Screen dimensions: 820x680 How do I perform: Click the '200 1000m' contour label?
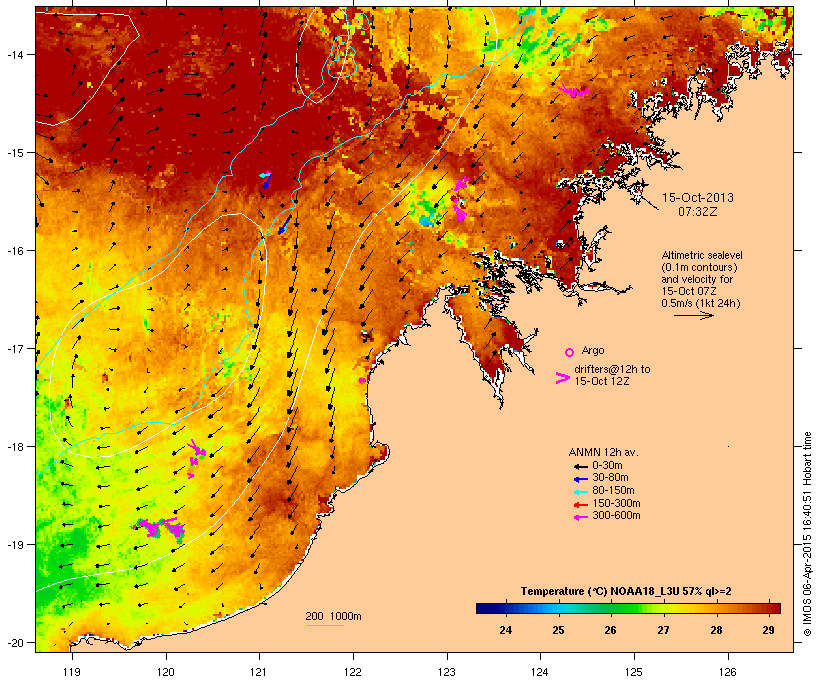[333, 616]
